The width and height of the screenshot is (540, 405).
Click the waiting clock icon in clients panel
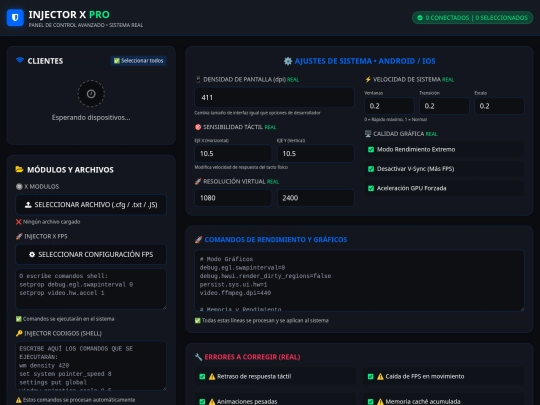[91, 94]
